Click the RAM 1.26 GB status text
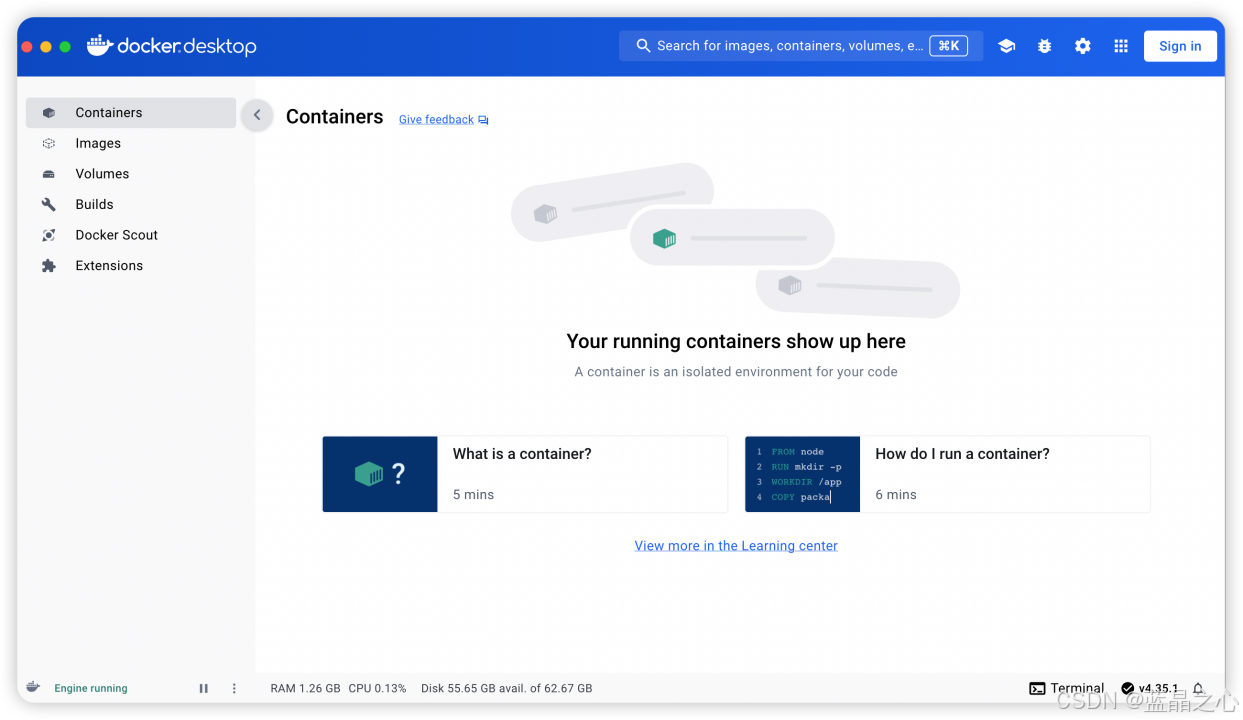 (x=306, y=688)
